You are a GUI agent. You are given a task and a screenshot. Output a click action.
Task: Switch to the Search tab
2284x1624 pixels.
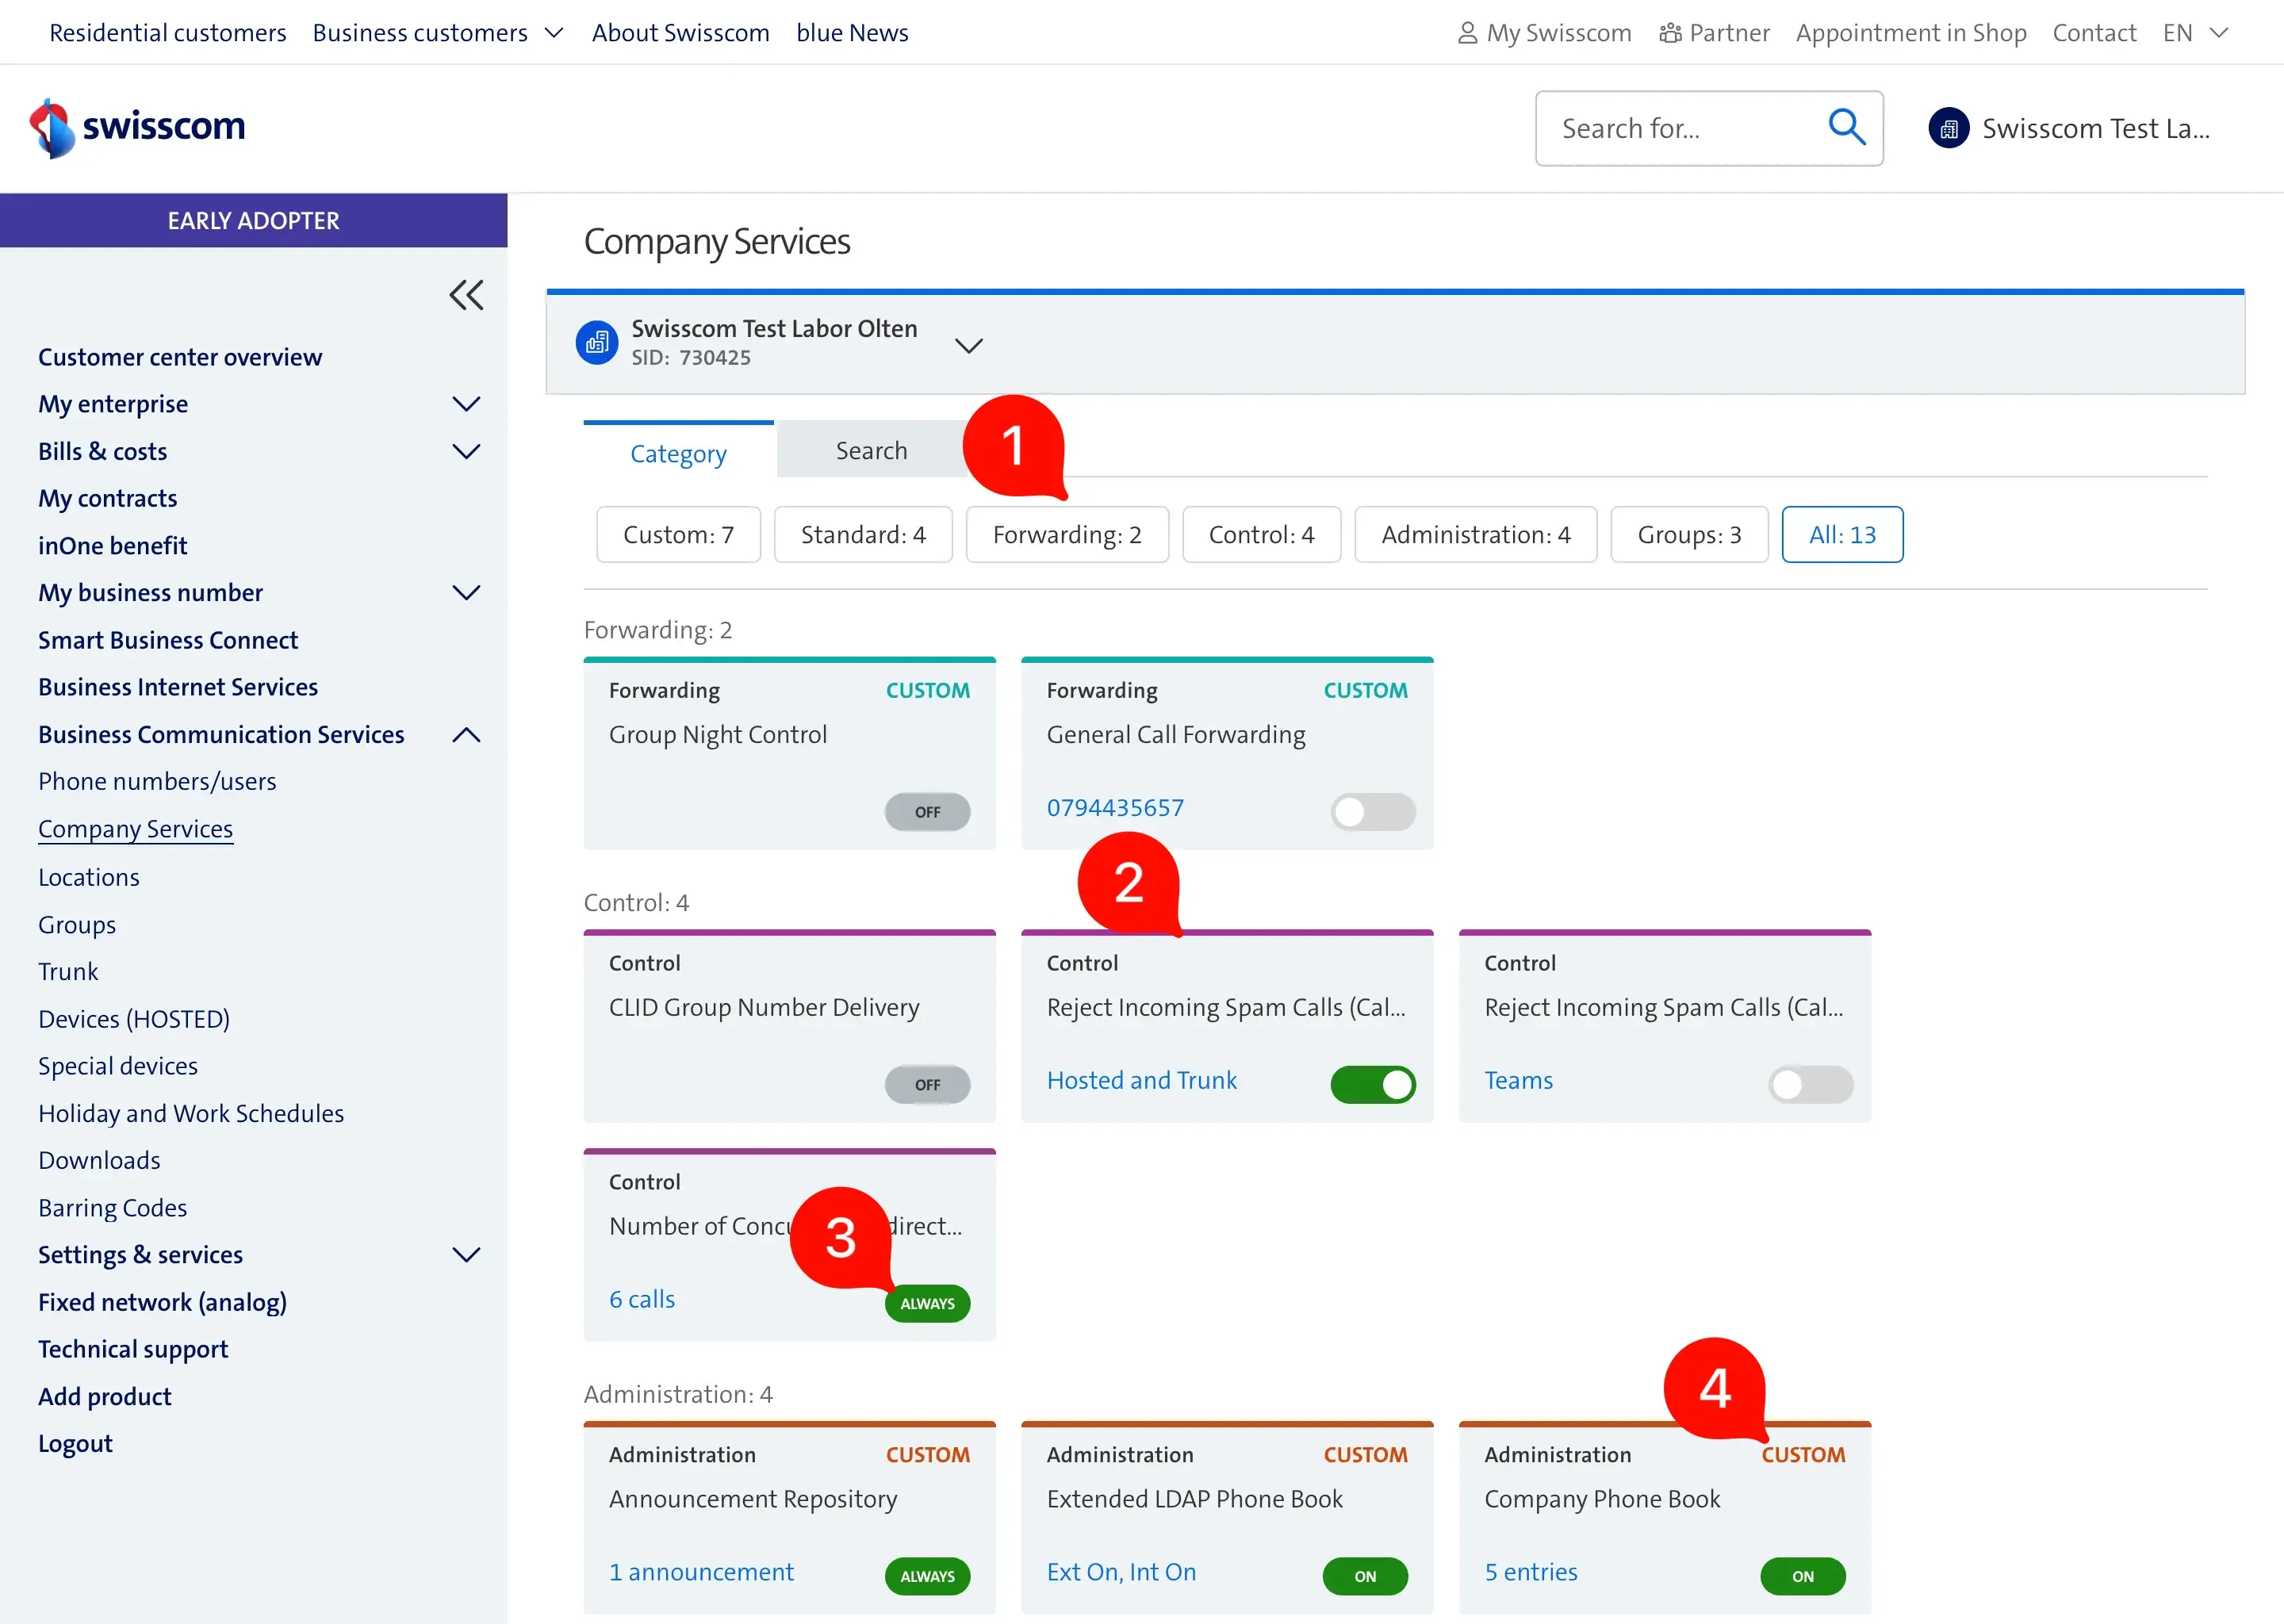tap(871, 451)
